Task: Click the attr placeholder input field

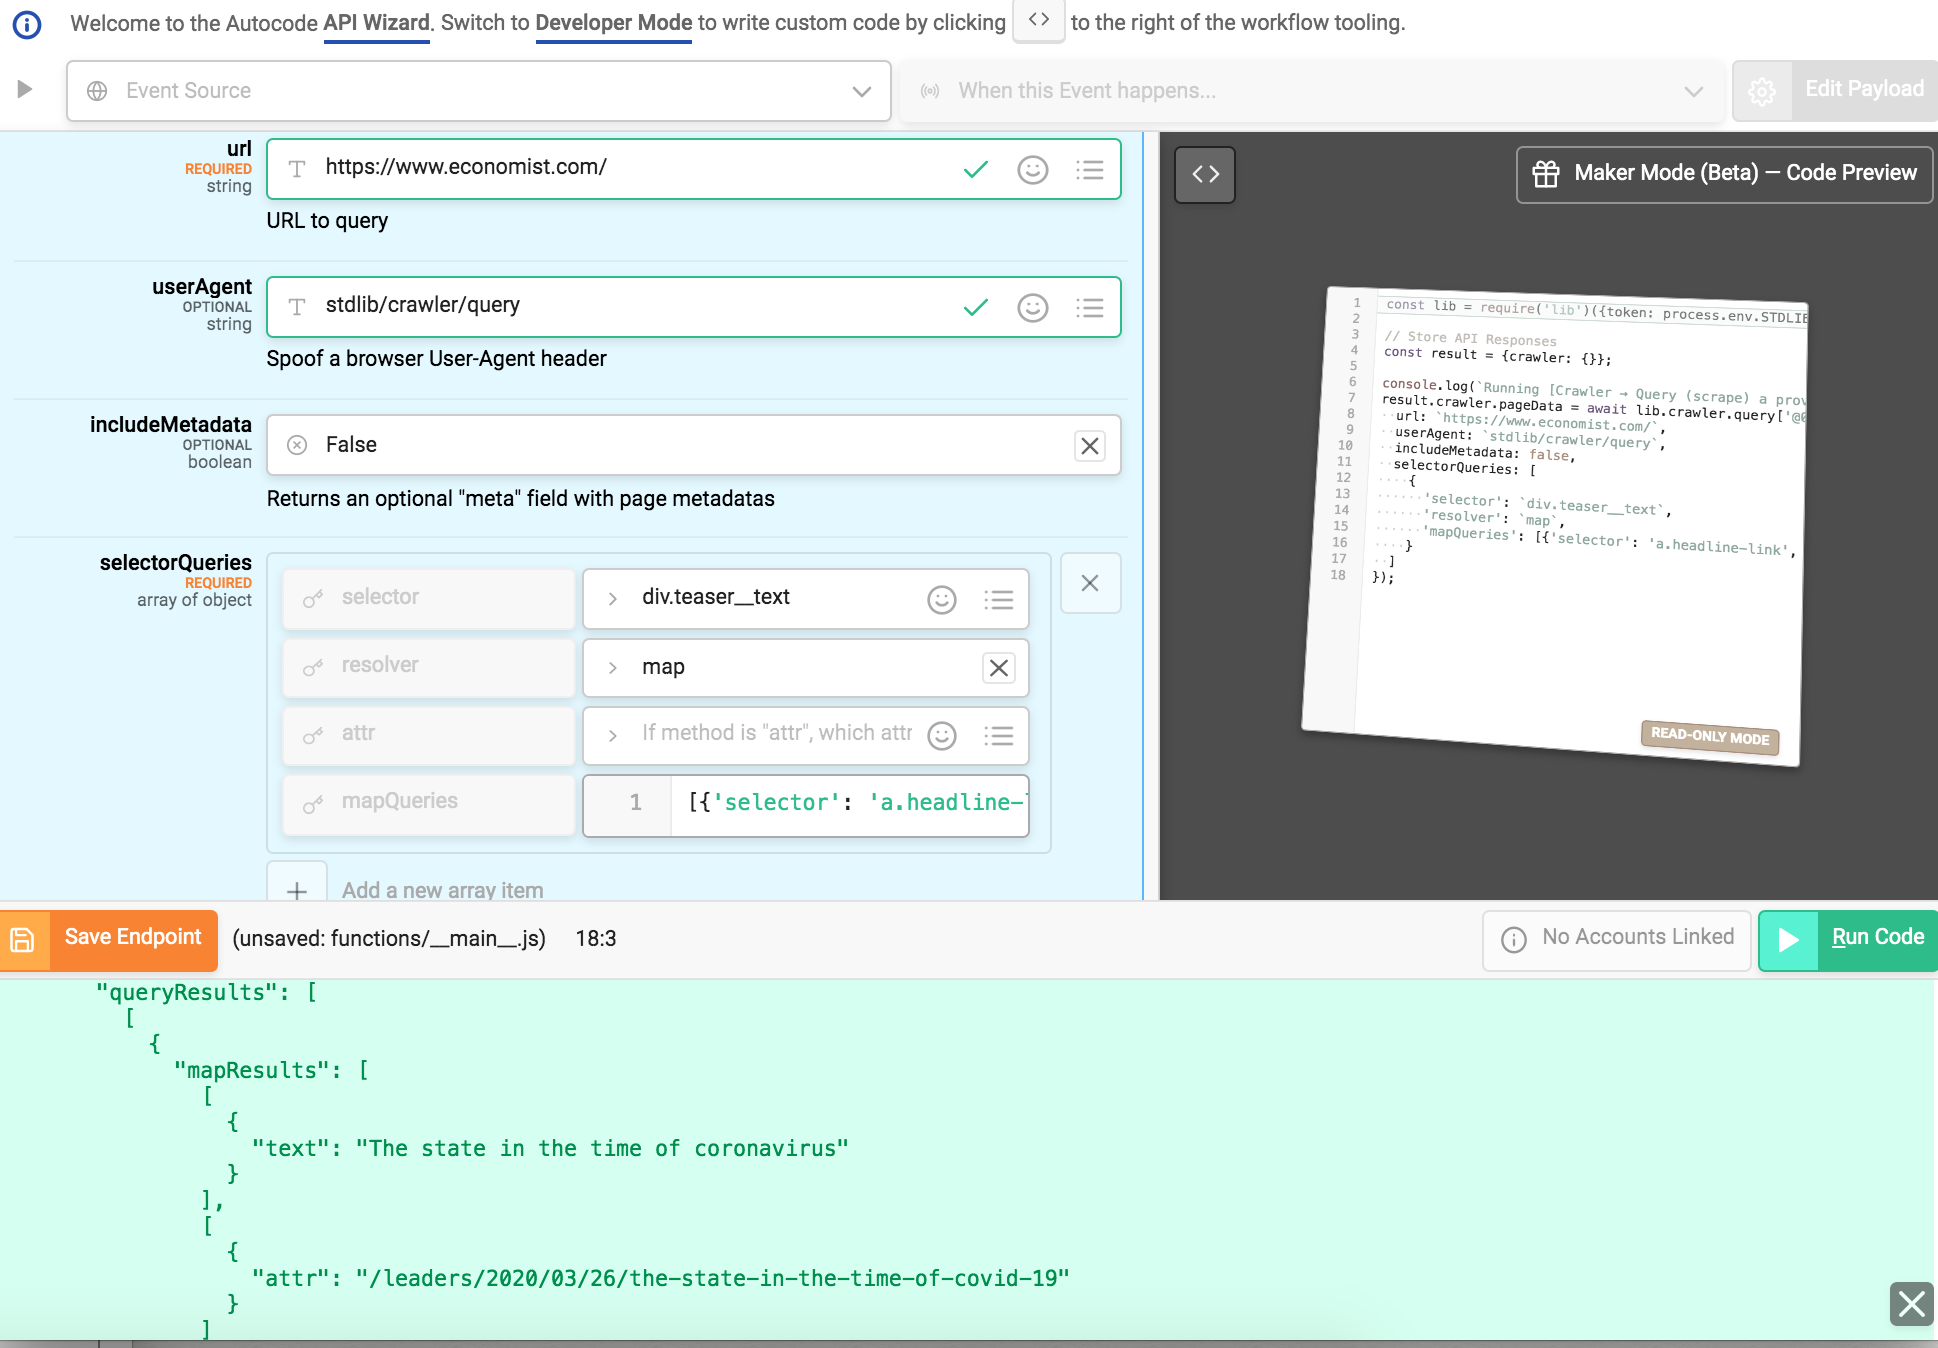Action: [x=806, y=736]
